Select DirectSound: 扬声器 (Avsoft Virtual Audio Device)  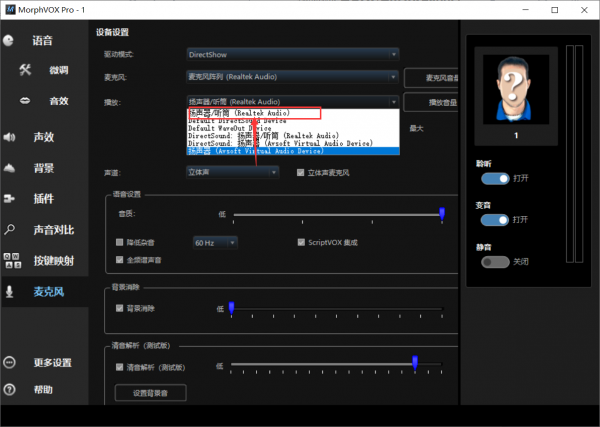[293, 143]
